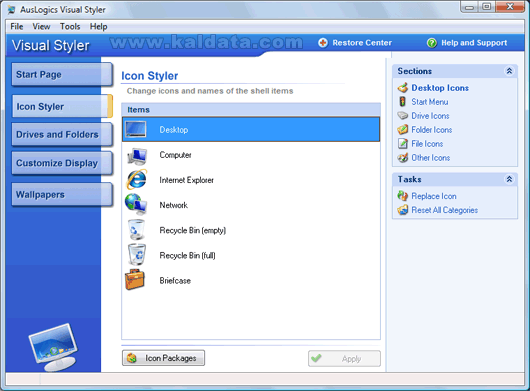Click the Briefcase icon
This screenshot has width=530, height=391.
(x=135, y=280)
